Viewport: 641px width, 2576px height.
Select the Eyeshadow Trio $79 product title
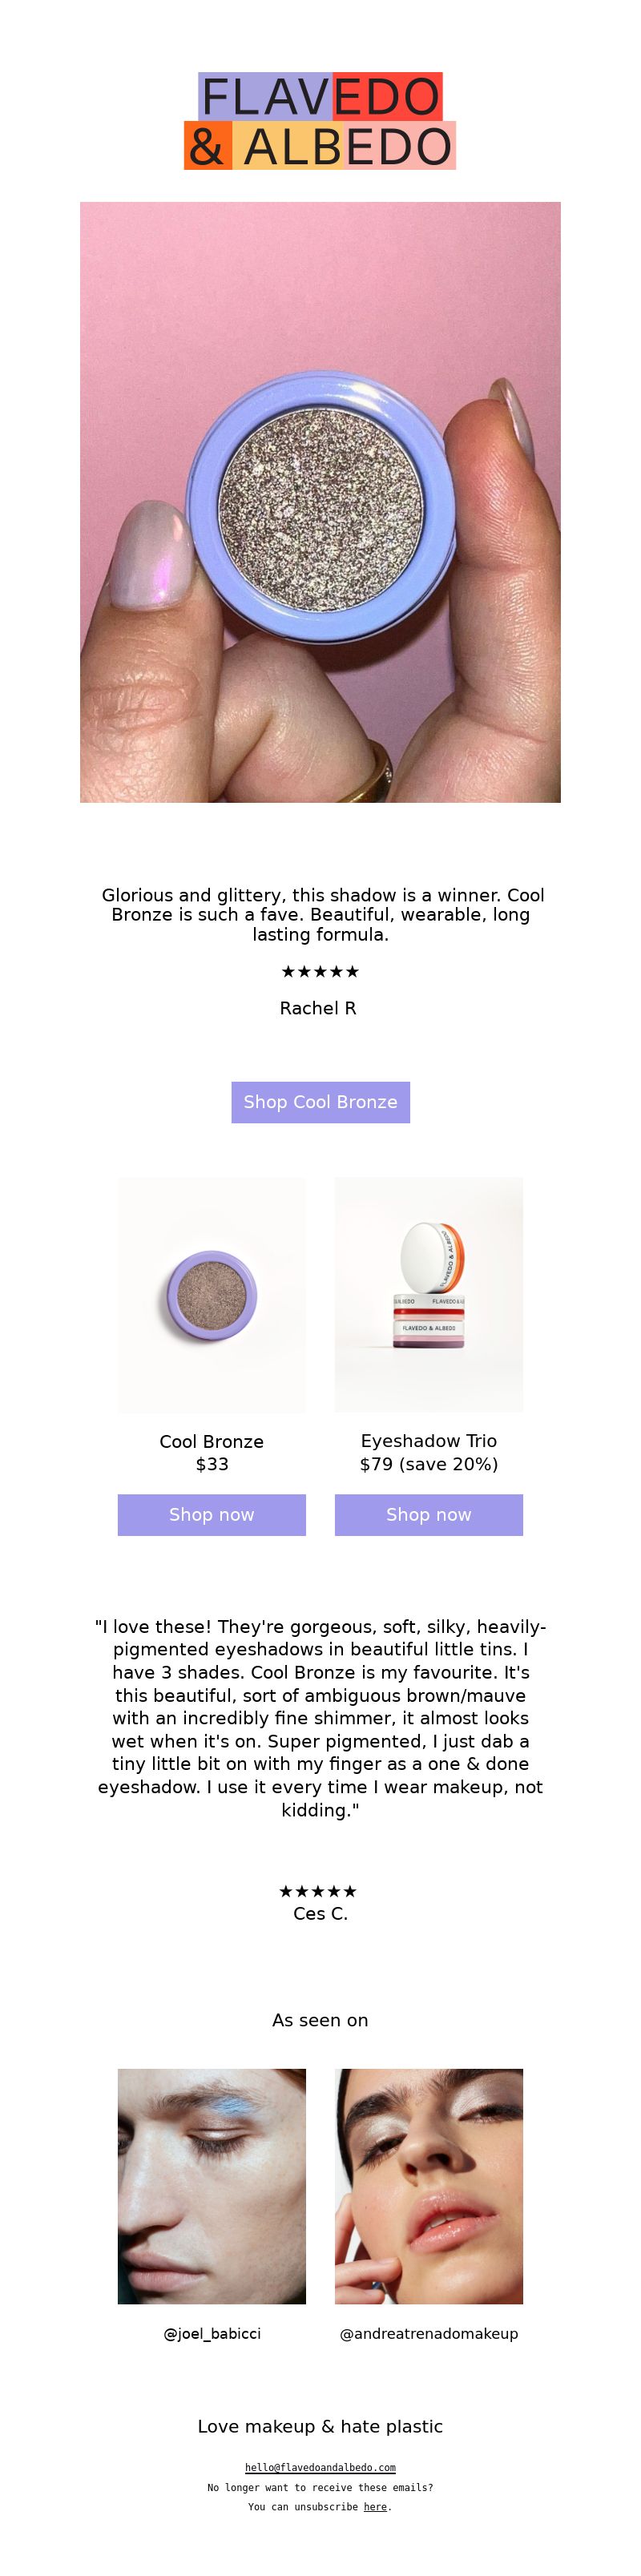click(429, 1453)
